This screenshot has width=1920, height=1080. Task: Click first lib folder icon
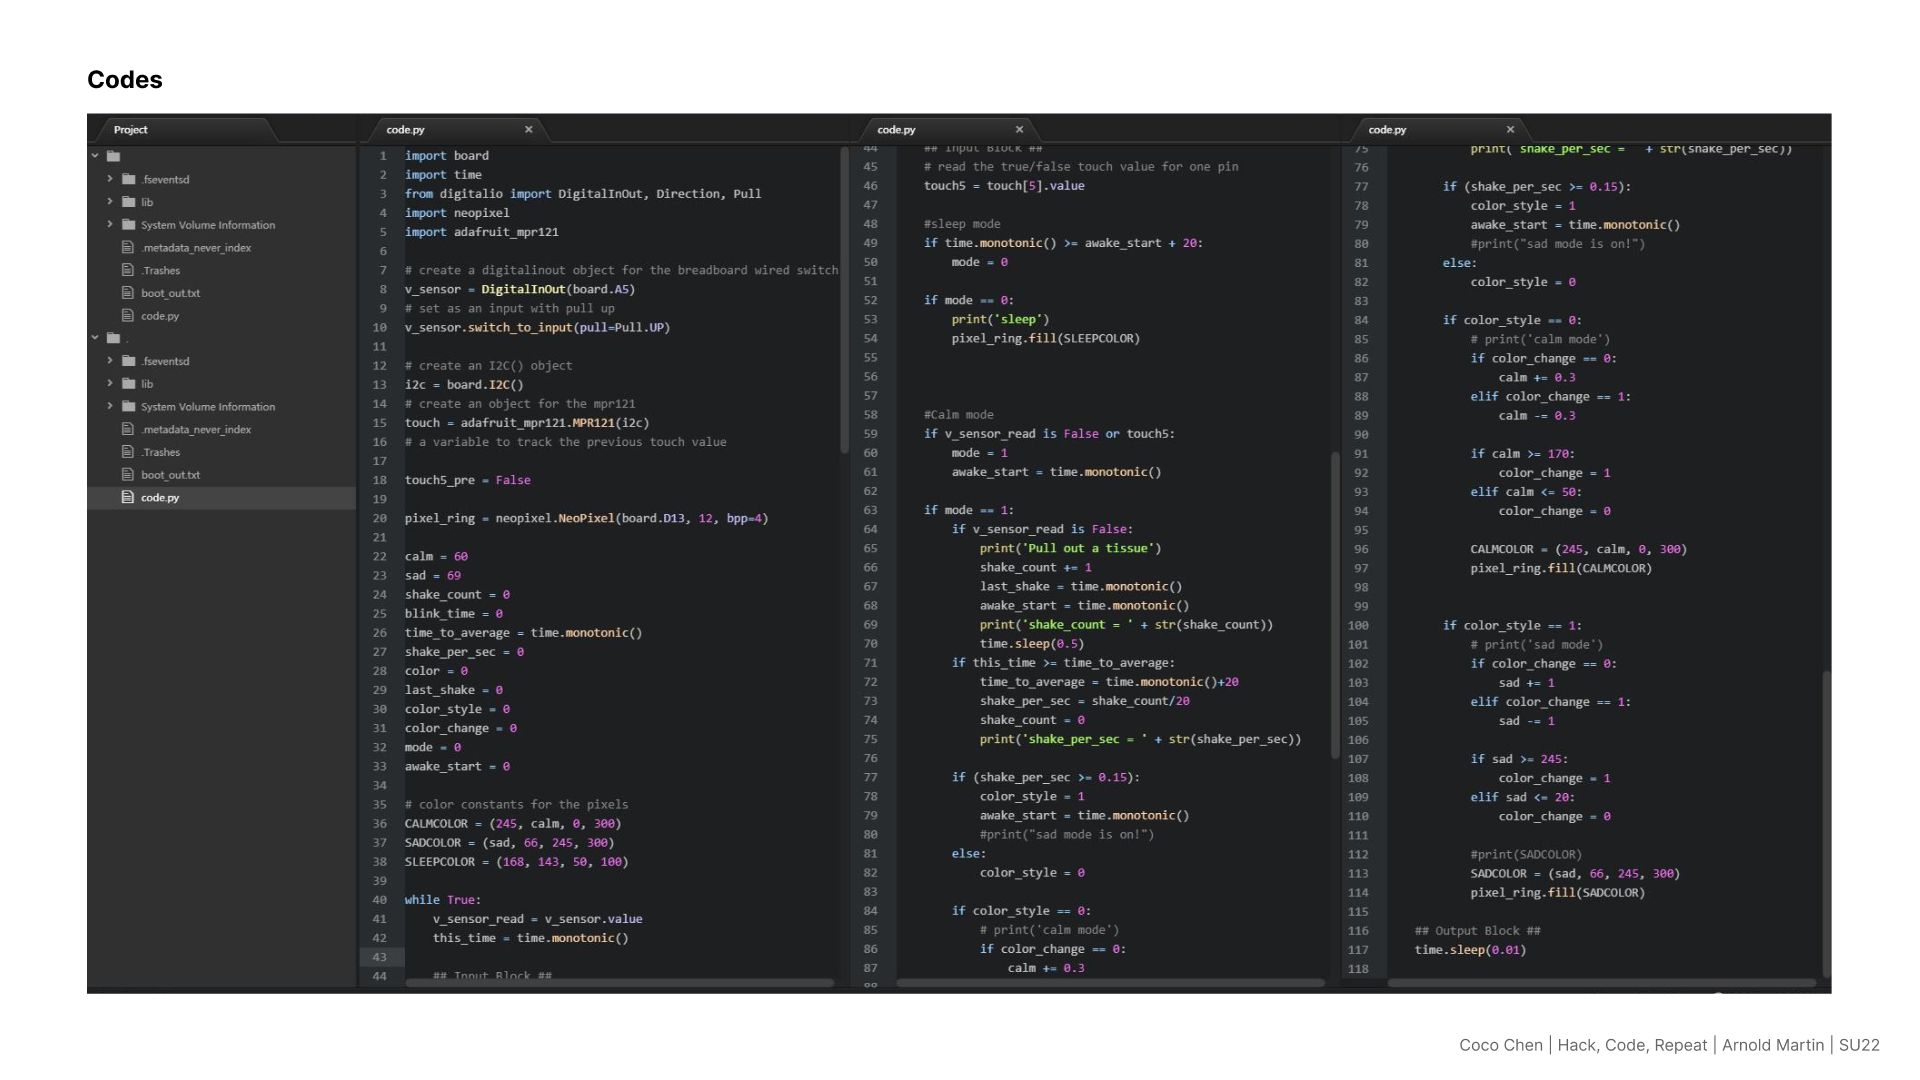[x=129, y=202]
